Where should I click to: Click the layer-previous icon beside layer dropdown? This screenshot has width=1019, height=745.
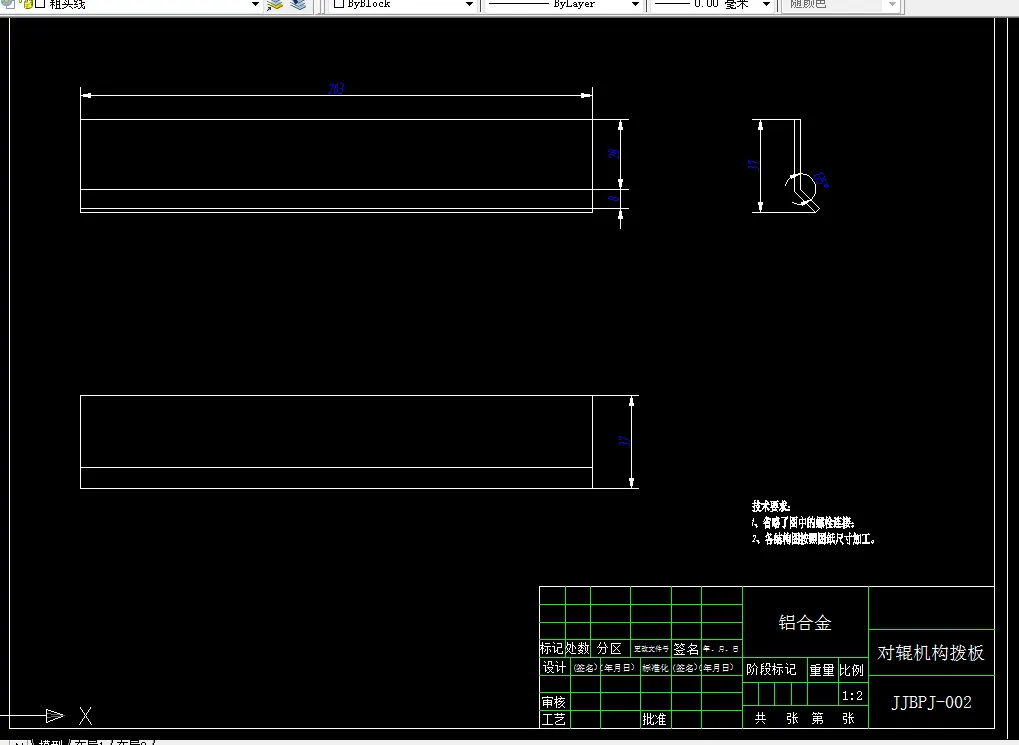(x=275, y=5)
